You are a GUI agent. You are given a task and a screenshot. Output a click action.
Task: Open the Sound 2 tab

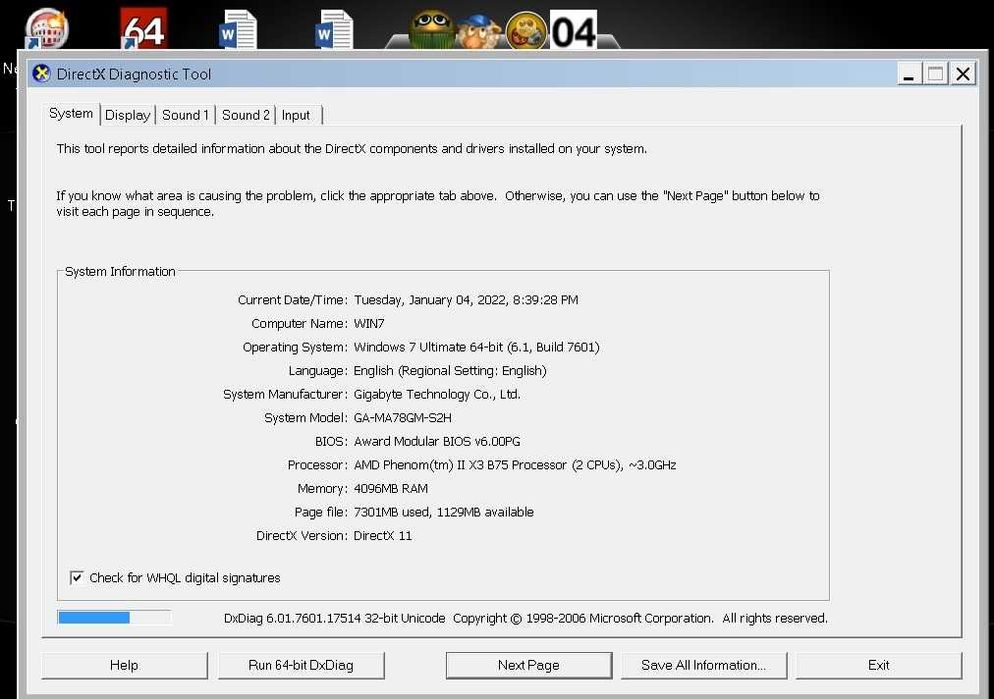(x=245, y=115)
